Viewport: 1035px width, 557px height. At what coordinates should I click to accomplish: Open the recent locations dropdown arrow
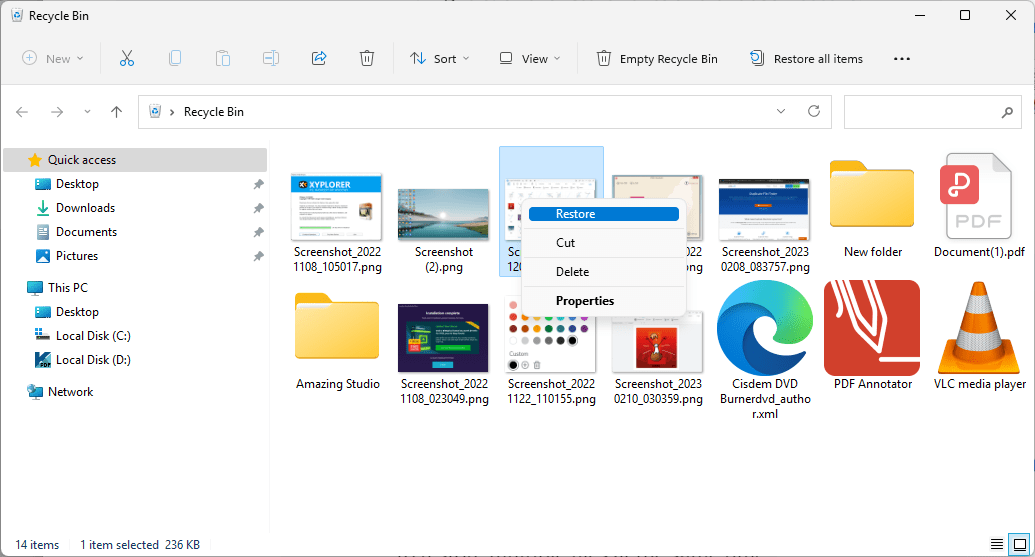87,112
